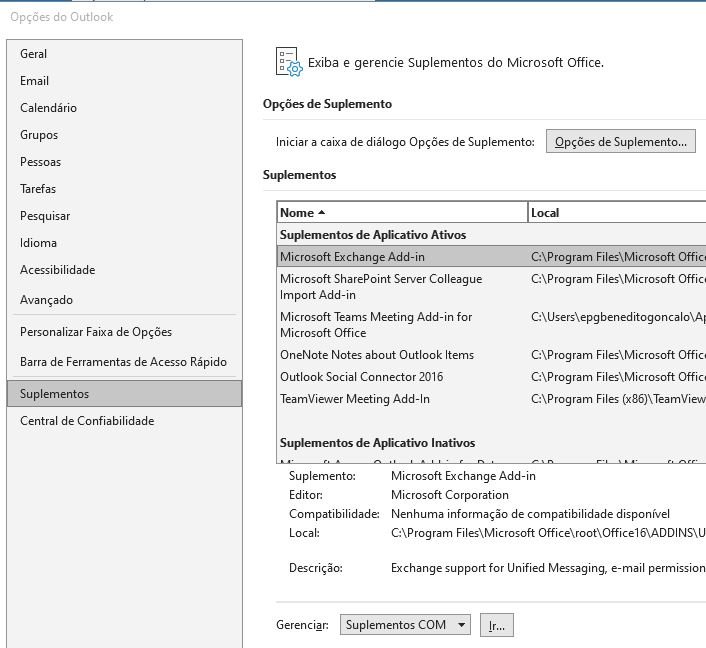
Task: Click the TeamViewer add-in path under Local
Action: pos(618,399)
